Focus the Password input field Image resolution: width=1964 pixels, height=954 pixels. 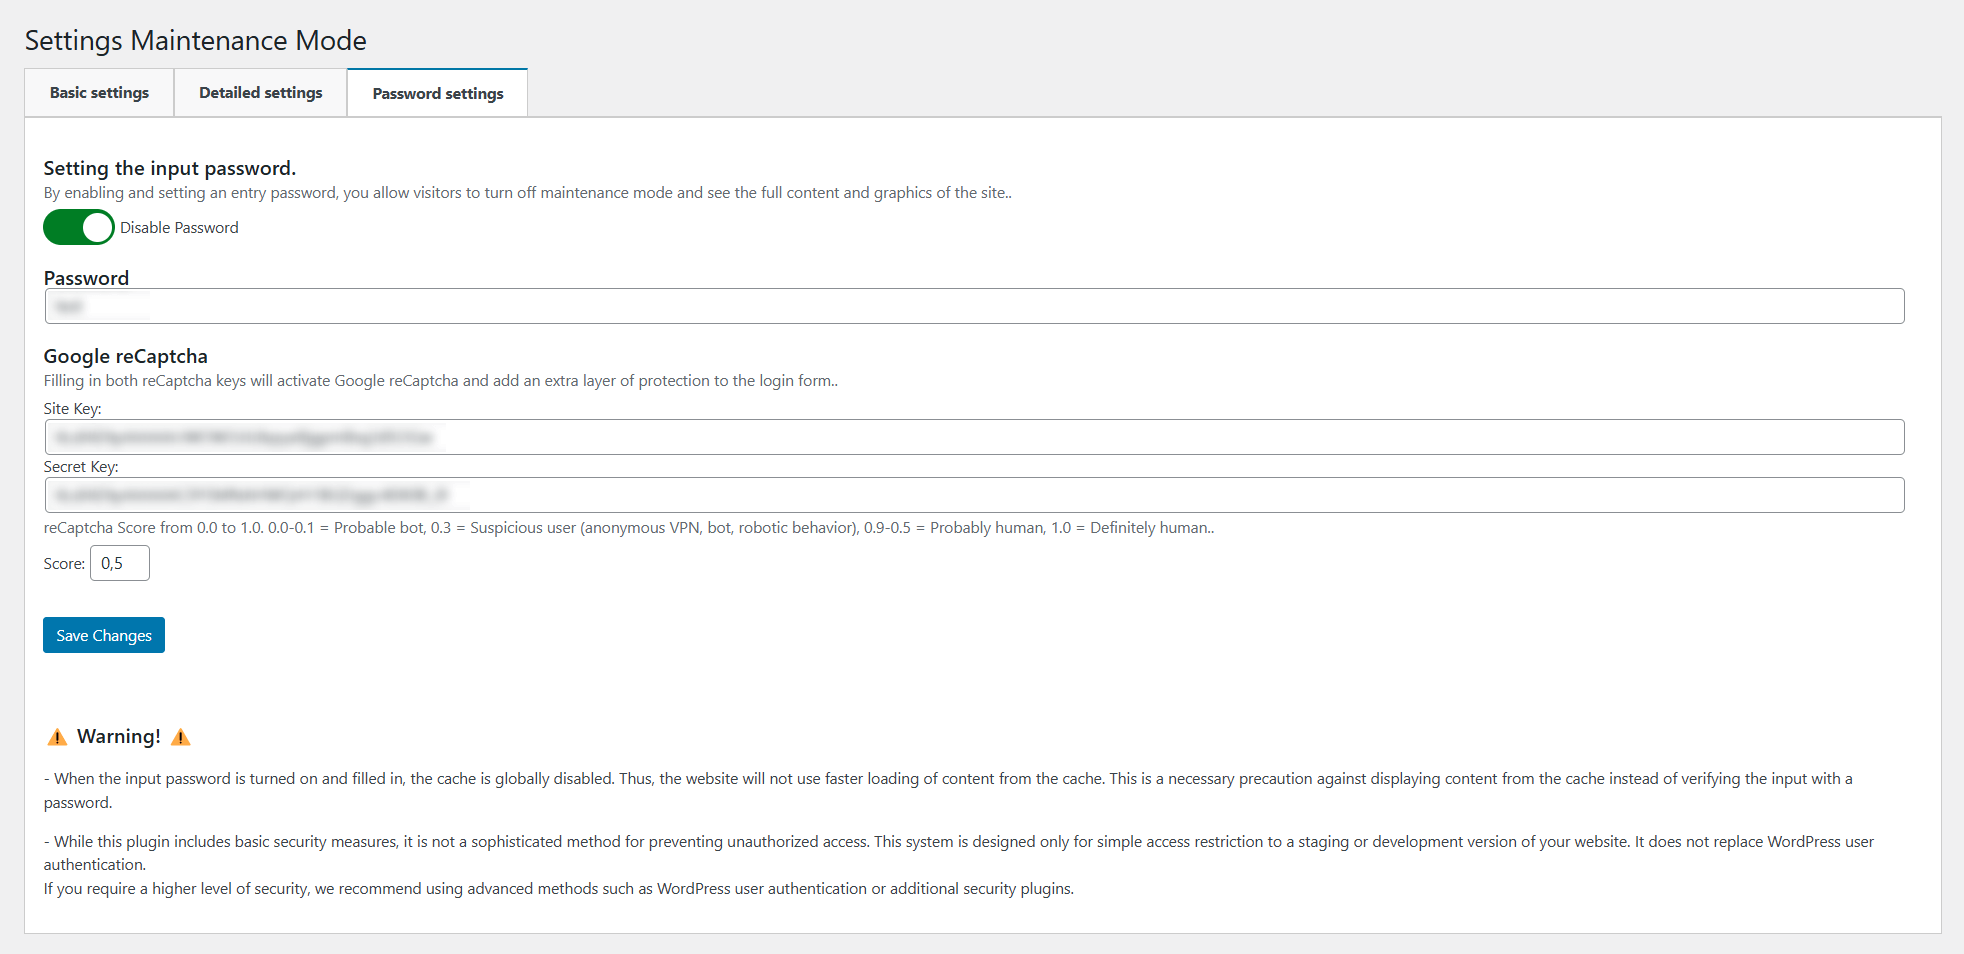tap(974, 306)
